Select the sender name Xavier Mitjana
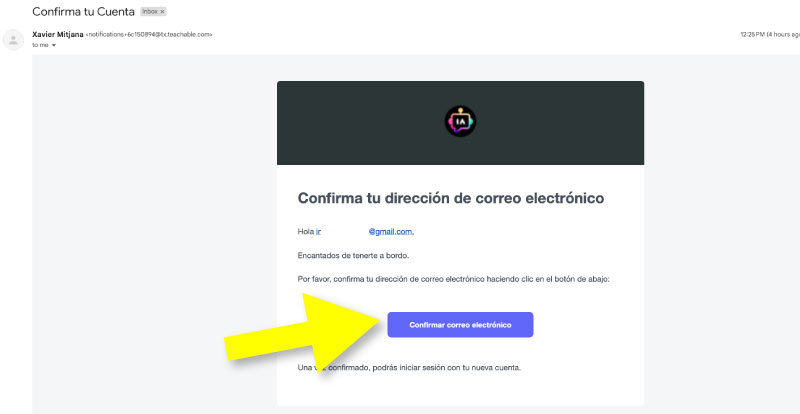 coord(58,35)
